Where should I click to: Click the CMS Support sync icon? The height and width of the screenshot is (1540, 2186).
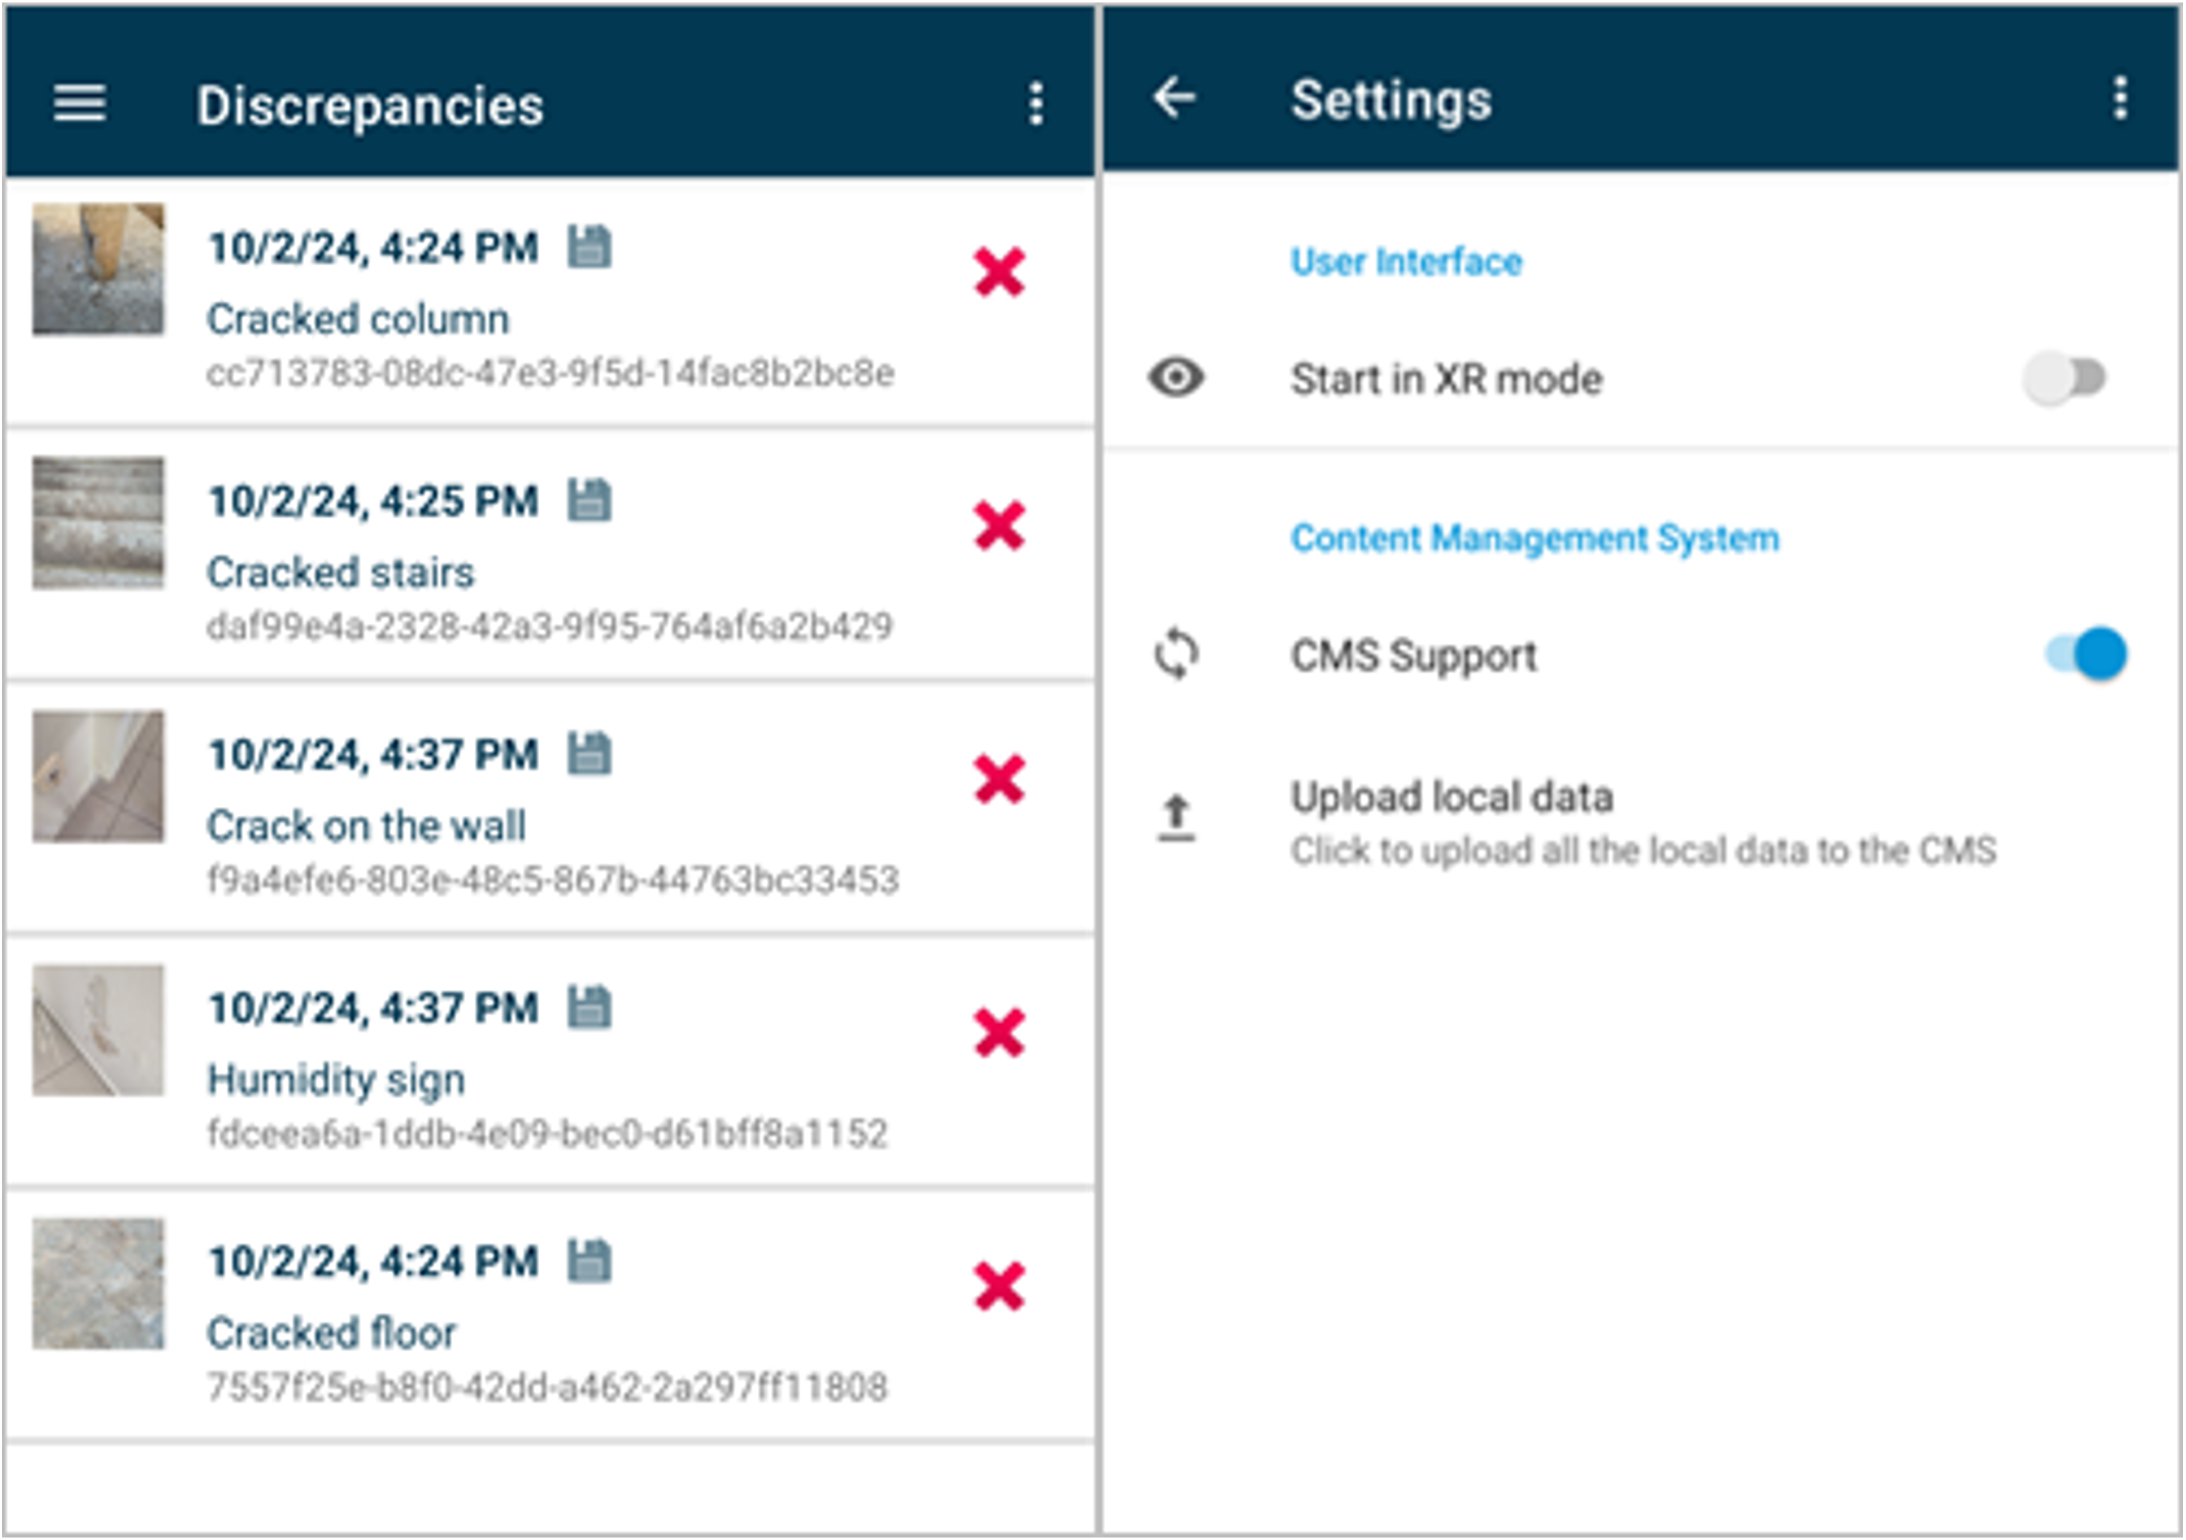point(1176,655)
